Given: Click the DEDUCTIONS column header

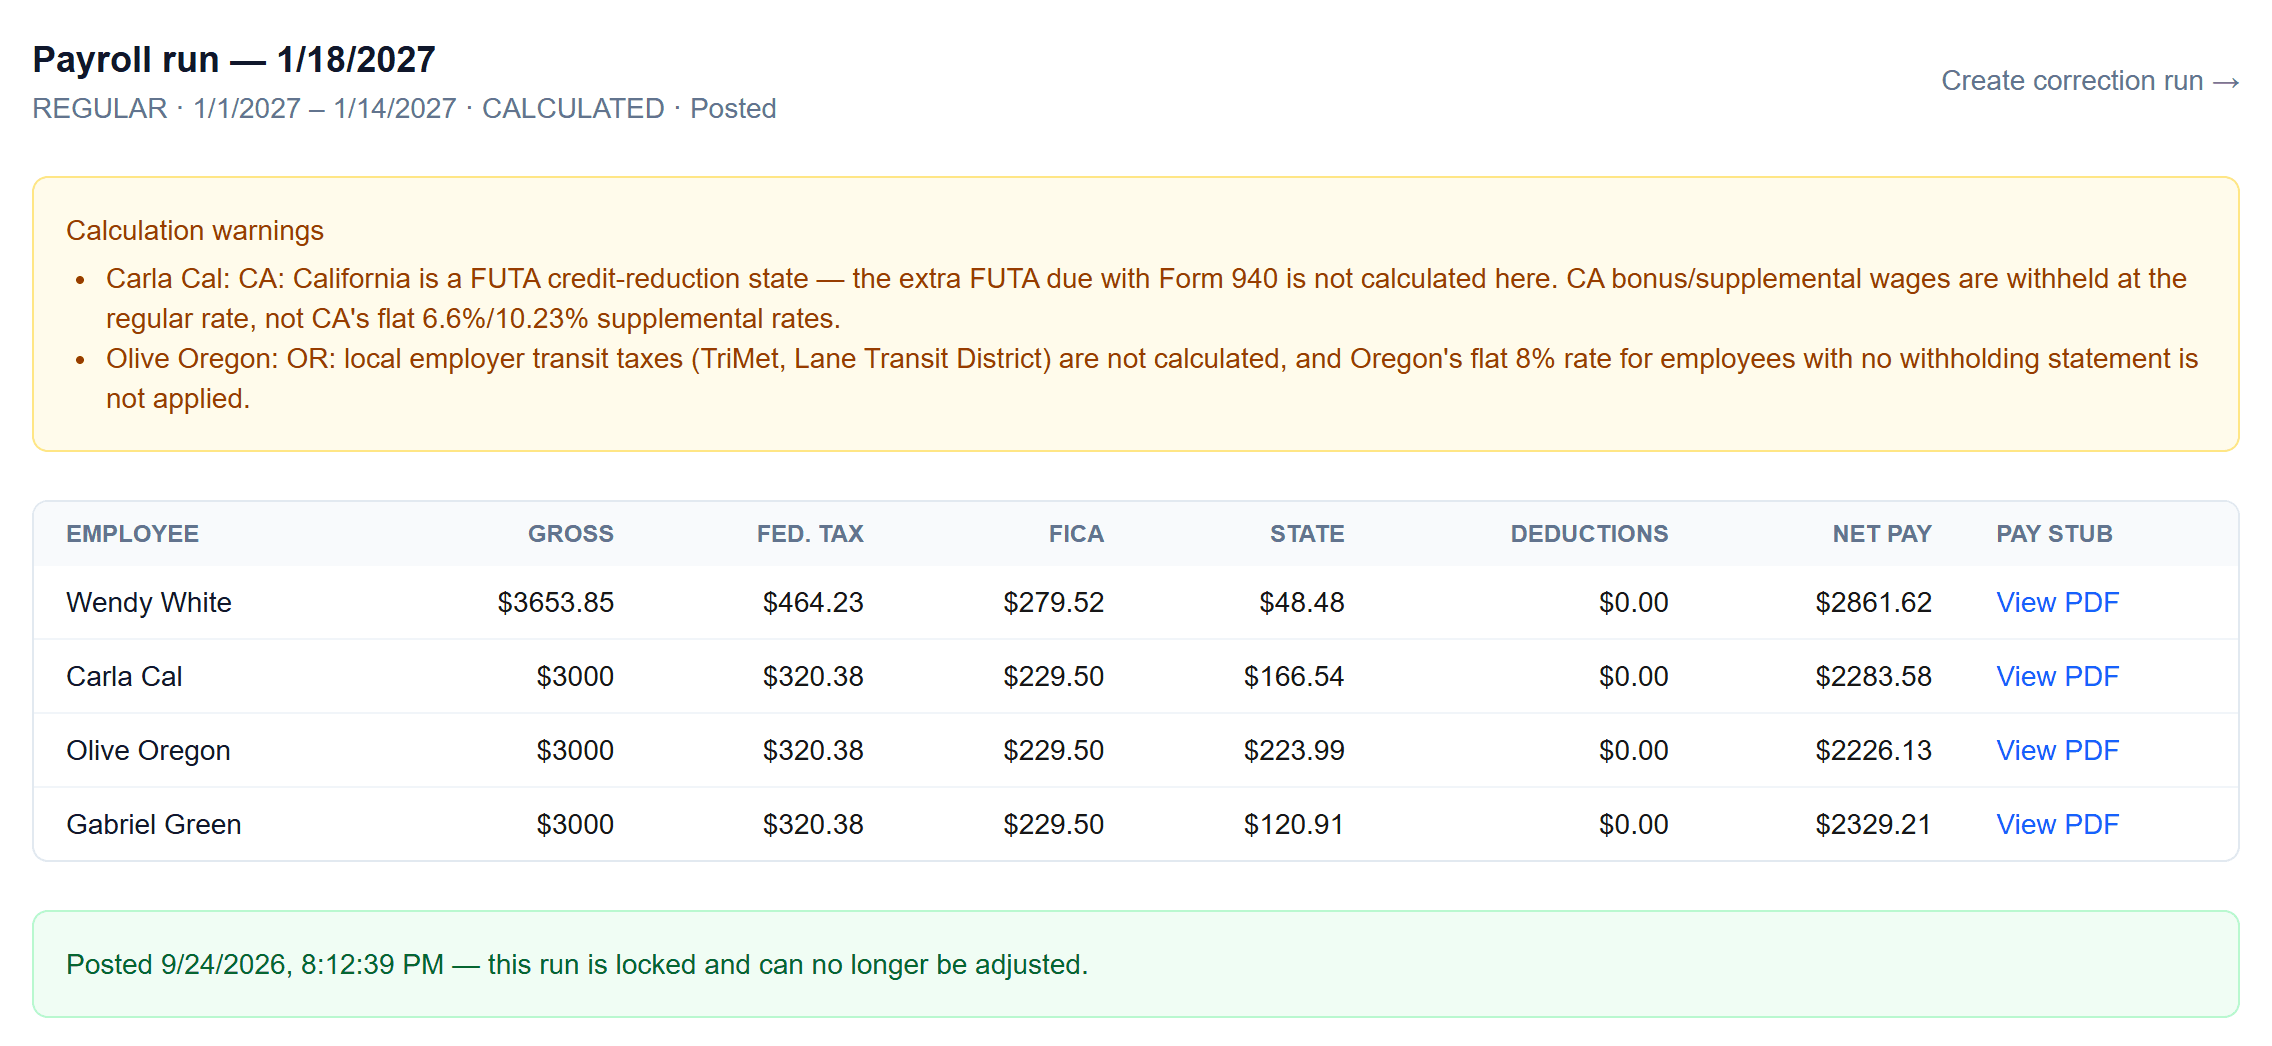Looking at the screenshot, I should 1589,534.
